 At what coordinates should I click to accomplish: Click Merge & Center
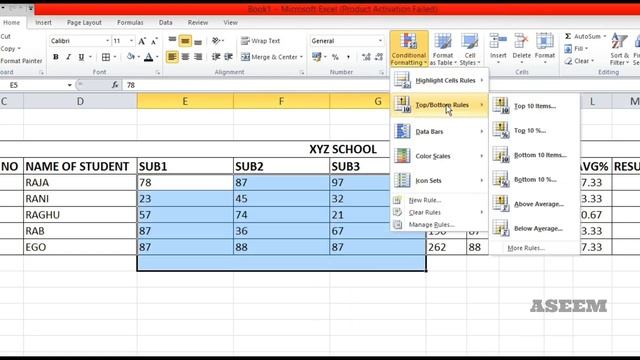click(x=272, y=57)
